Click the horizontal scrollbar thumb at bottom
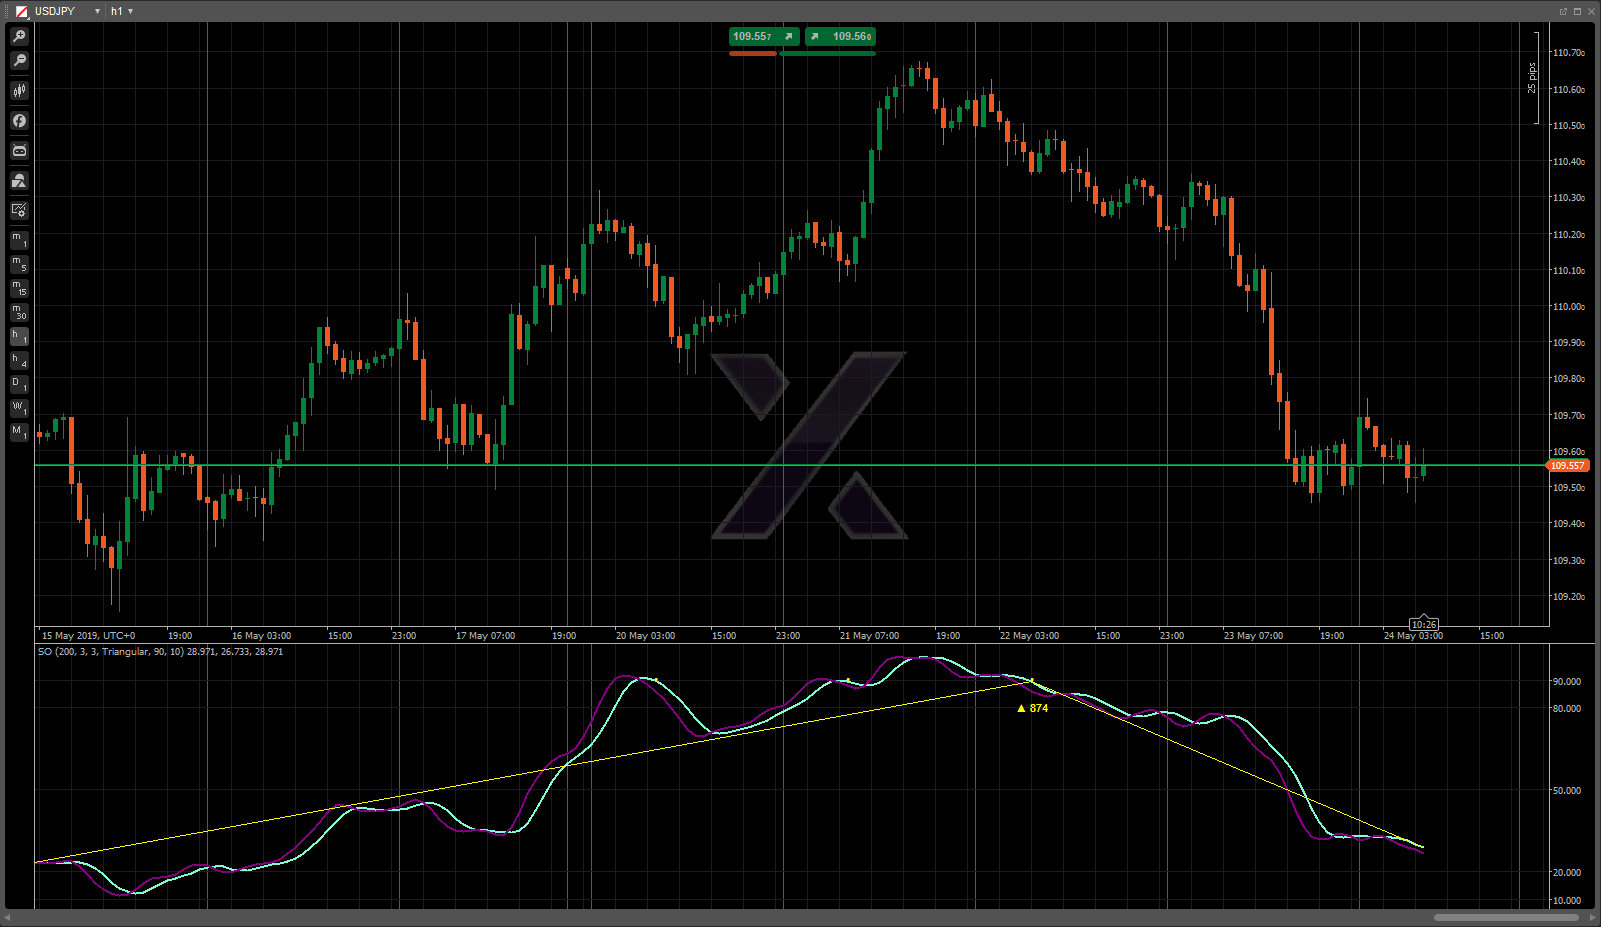 coord(1506,917)
